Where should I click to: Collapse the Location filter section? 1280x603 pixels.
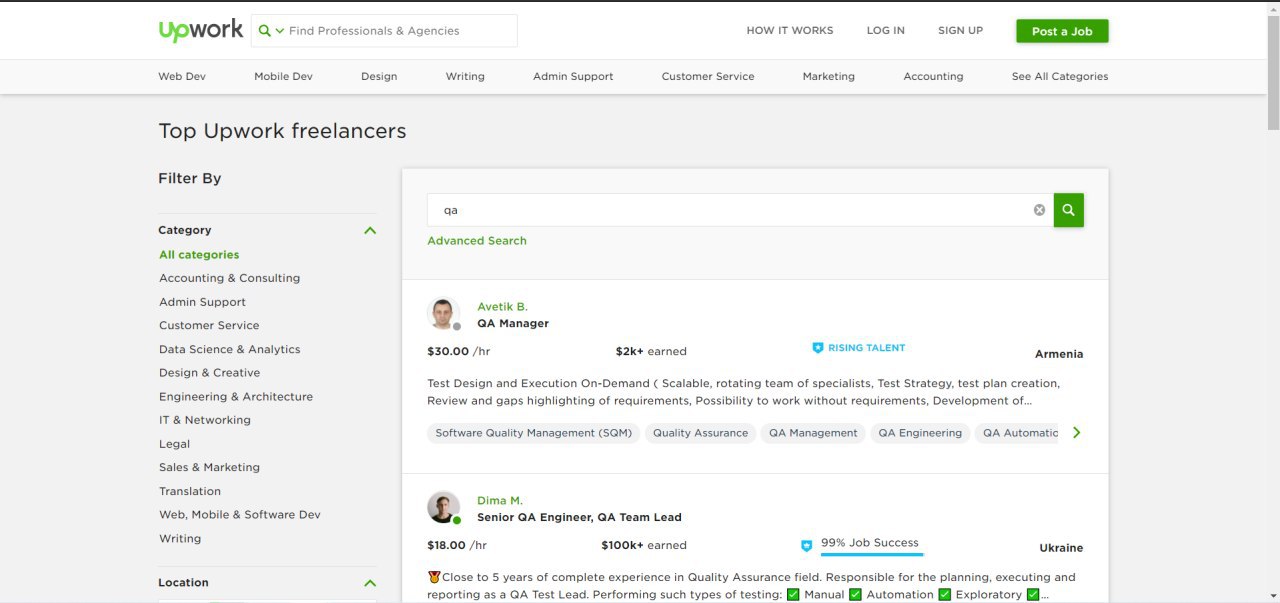point(370,583)
